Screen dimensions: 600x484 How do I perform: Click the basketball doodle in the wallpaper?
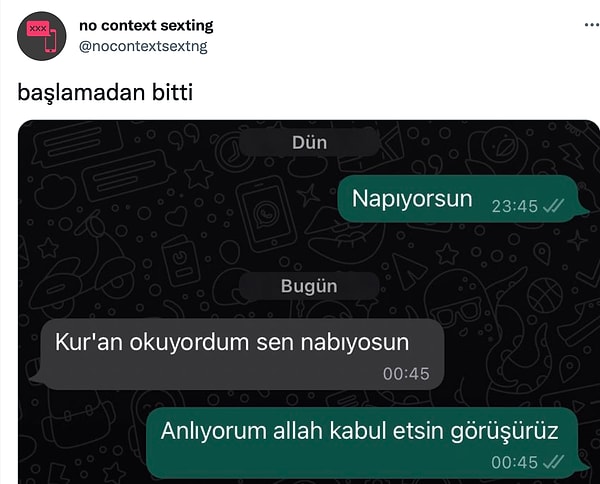[x=545, y=295]
